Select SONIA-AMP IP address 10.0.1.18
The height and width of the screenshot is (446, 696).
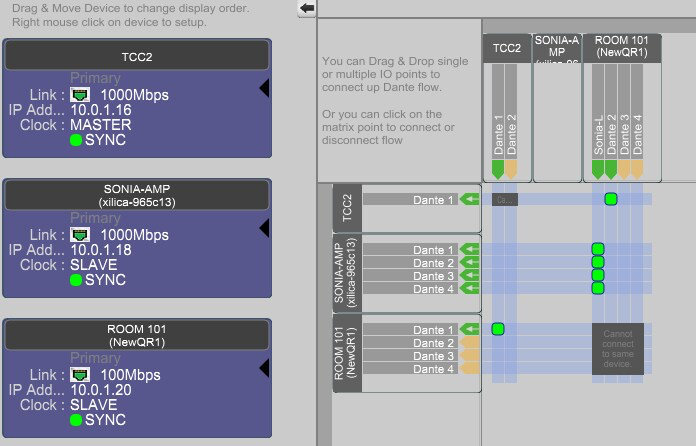[101, 250]
